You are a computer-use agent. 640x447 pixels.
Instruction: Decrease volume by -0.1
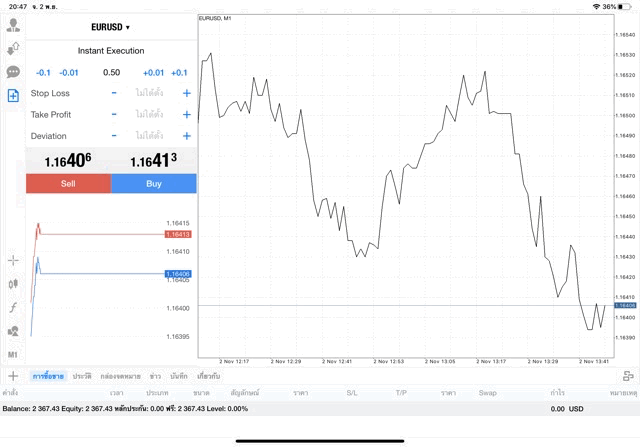(43, 72)
